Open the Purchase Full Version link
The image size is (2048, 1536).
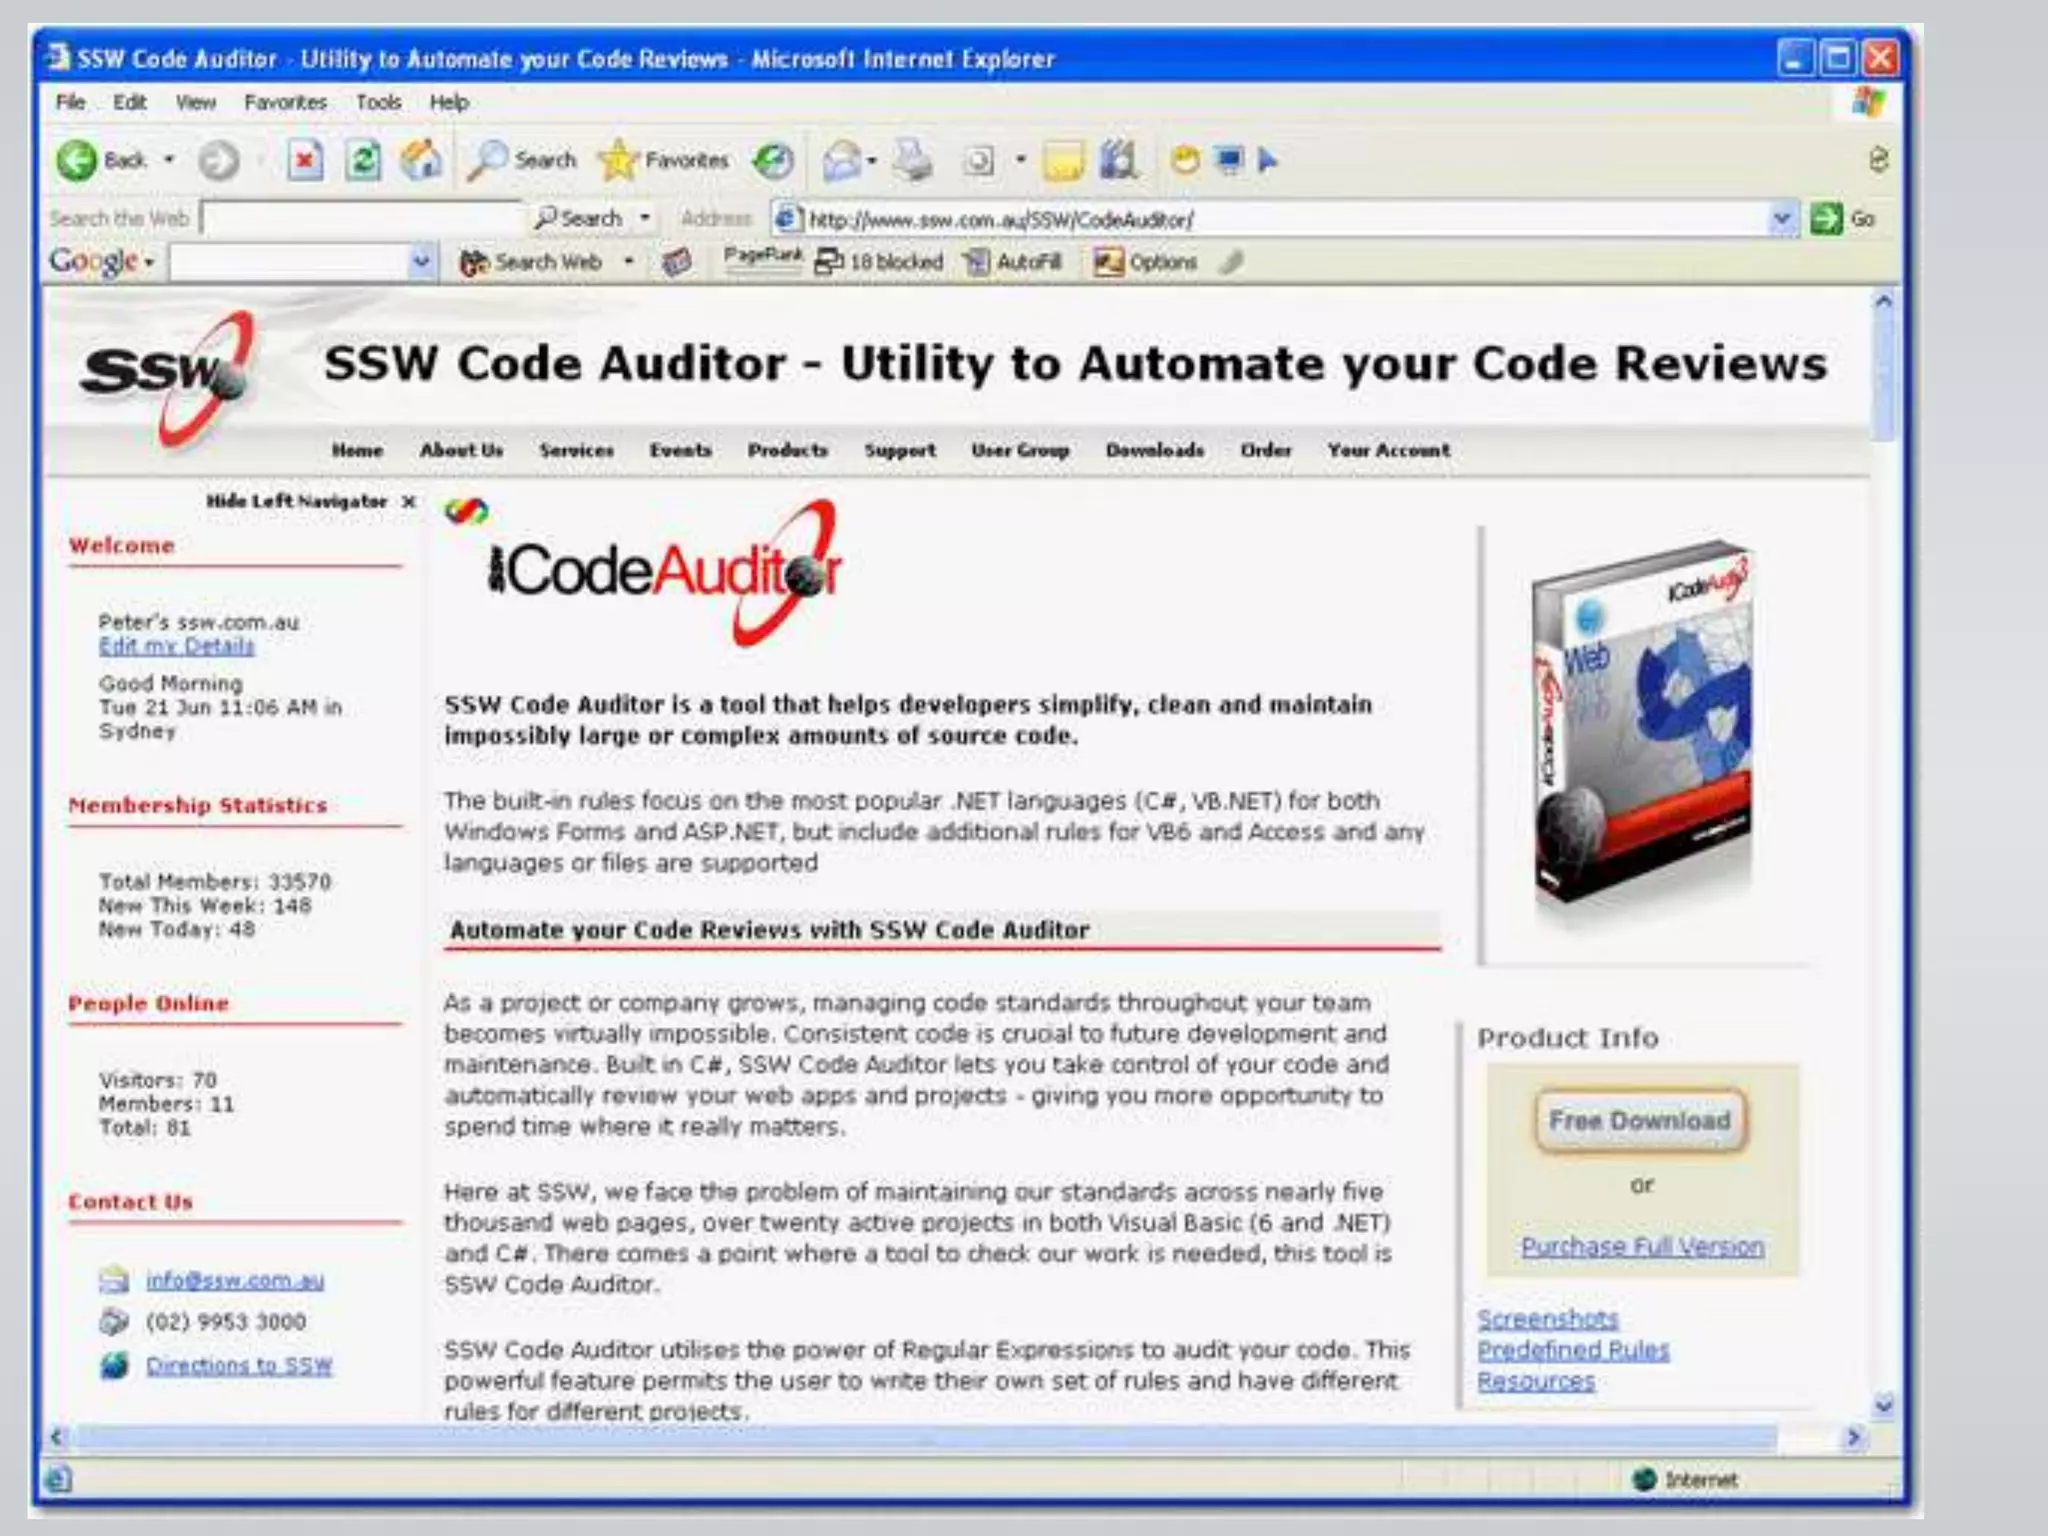click(x=1642, y=1247)
